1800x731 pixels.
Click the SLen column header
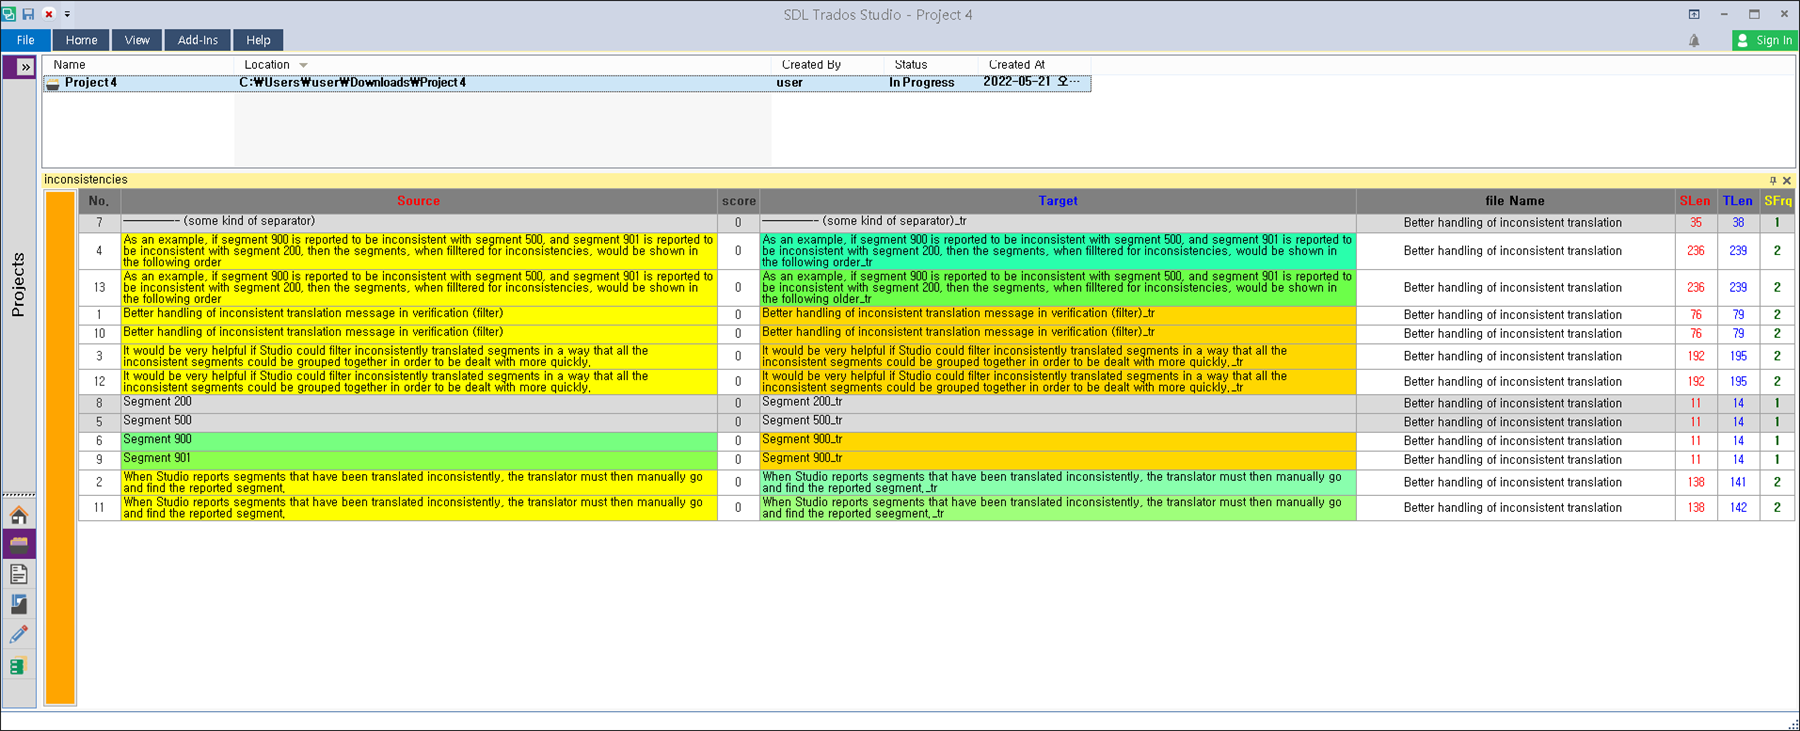[1695, 201]
